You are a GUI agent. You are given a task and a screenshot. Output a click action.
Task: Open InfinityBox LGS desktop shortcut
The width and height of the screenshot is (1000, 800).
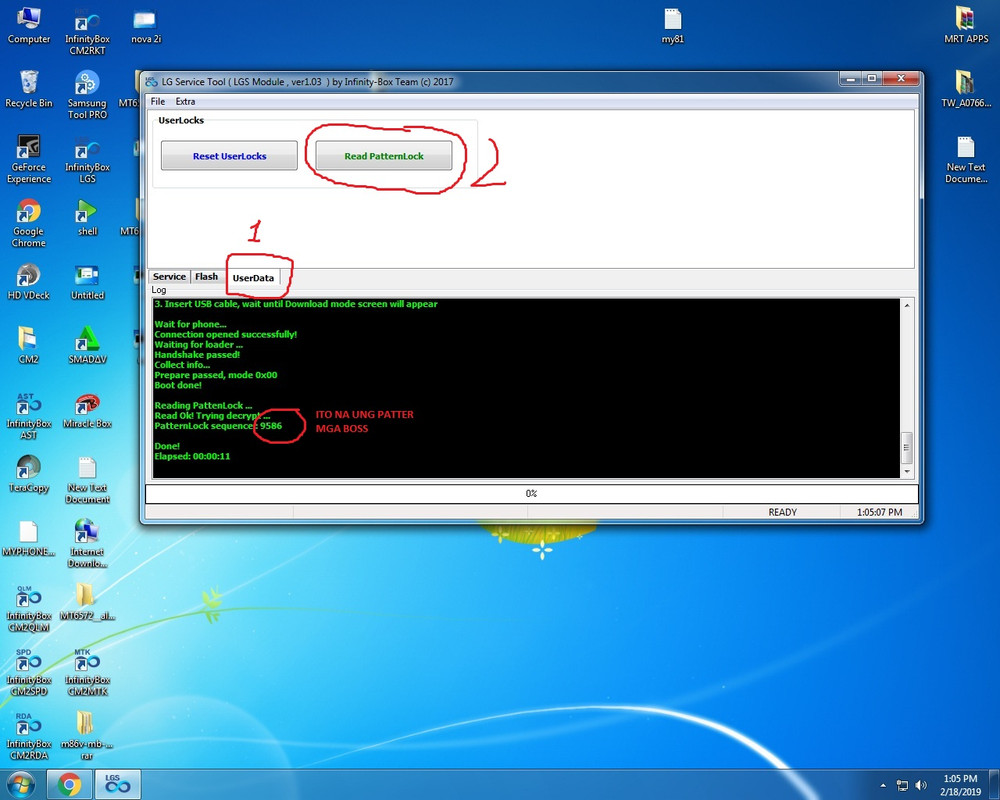coord(87,159)
